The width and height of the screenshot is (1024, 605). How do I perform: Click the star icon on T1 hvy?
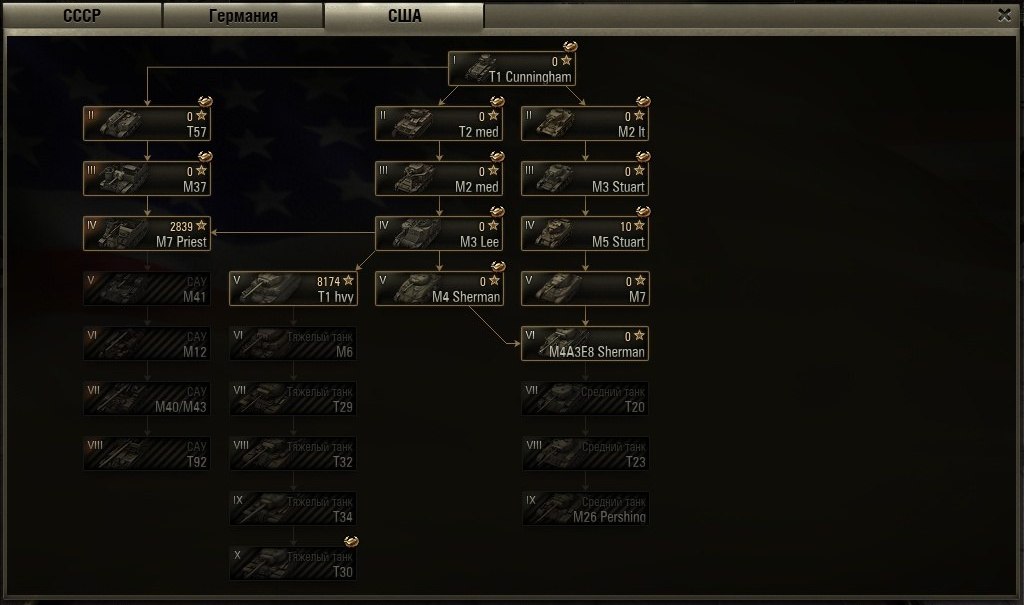click(x=349, y=280)
